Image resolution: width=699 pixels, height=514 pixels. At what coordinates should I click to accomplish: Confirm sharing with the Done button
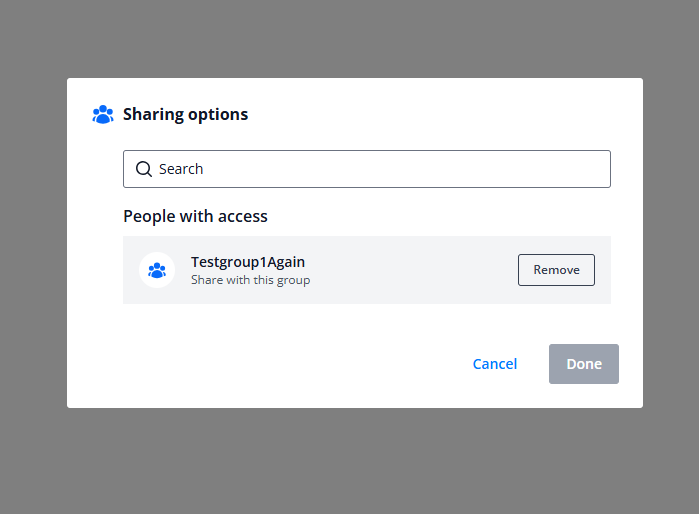pyautogui.click(x=584, y=364)
